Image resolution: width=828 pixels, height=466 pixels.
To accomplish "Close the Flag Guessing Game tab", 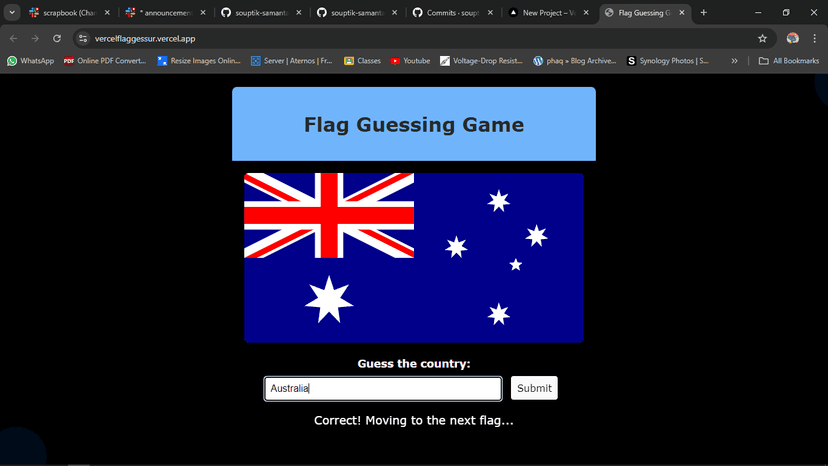I will click(x=682, y=13).
